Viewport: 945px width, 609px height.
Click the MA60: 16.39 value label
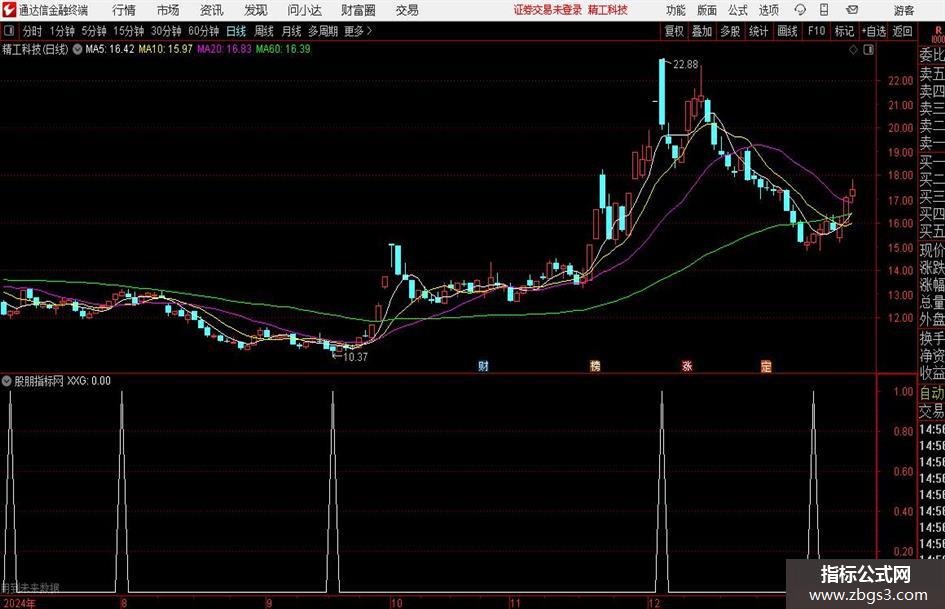pos(283,49)
